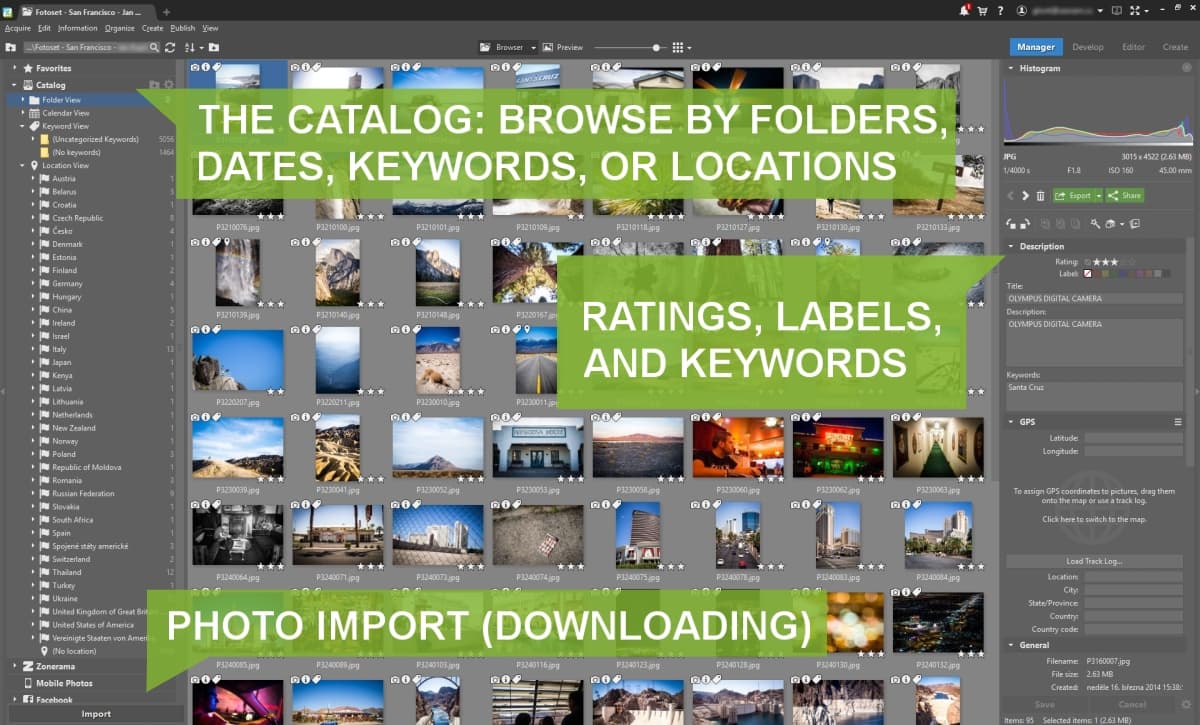
Task: Collapse the Histogram panel
Action: [1010, 68]
